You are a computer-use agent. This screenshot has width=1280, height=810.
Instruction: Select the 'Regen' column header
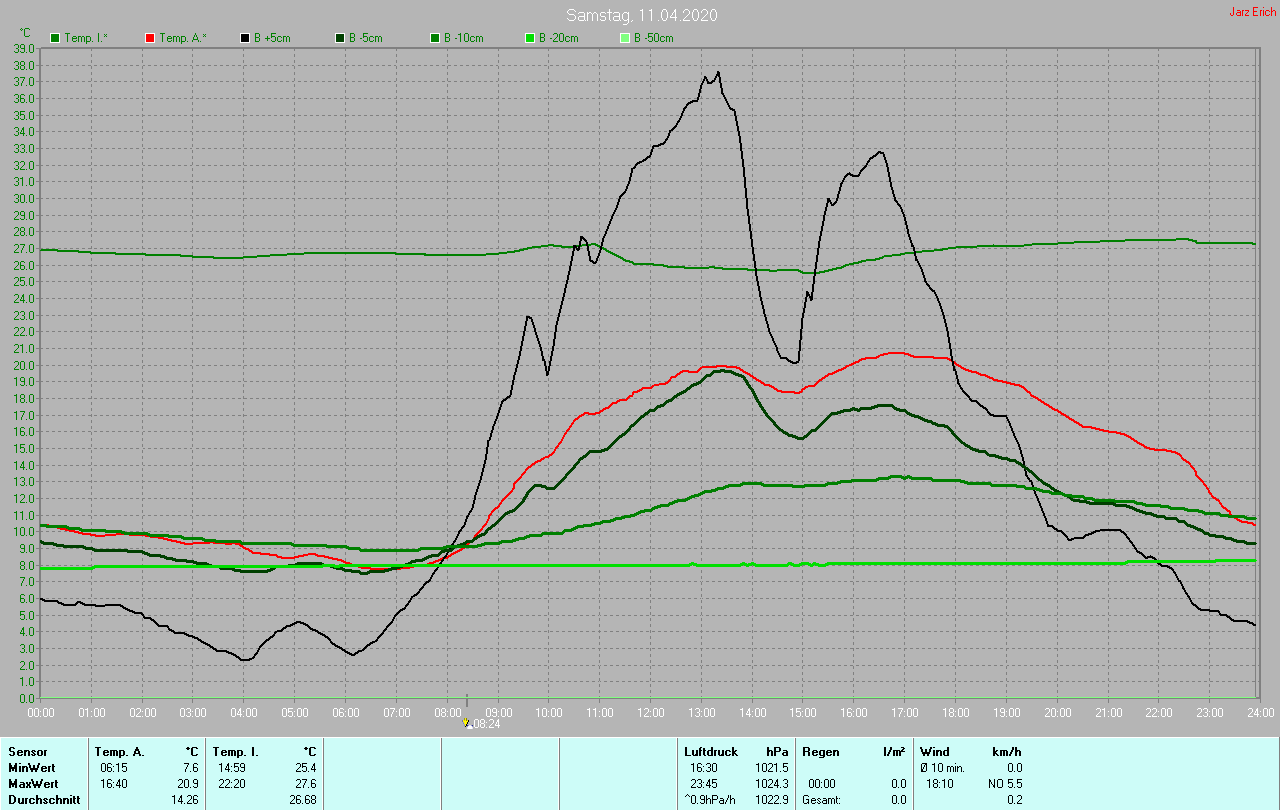821,751
